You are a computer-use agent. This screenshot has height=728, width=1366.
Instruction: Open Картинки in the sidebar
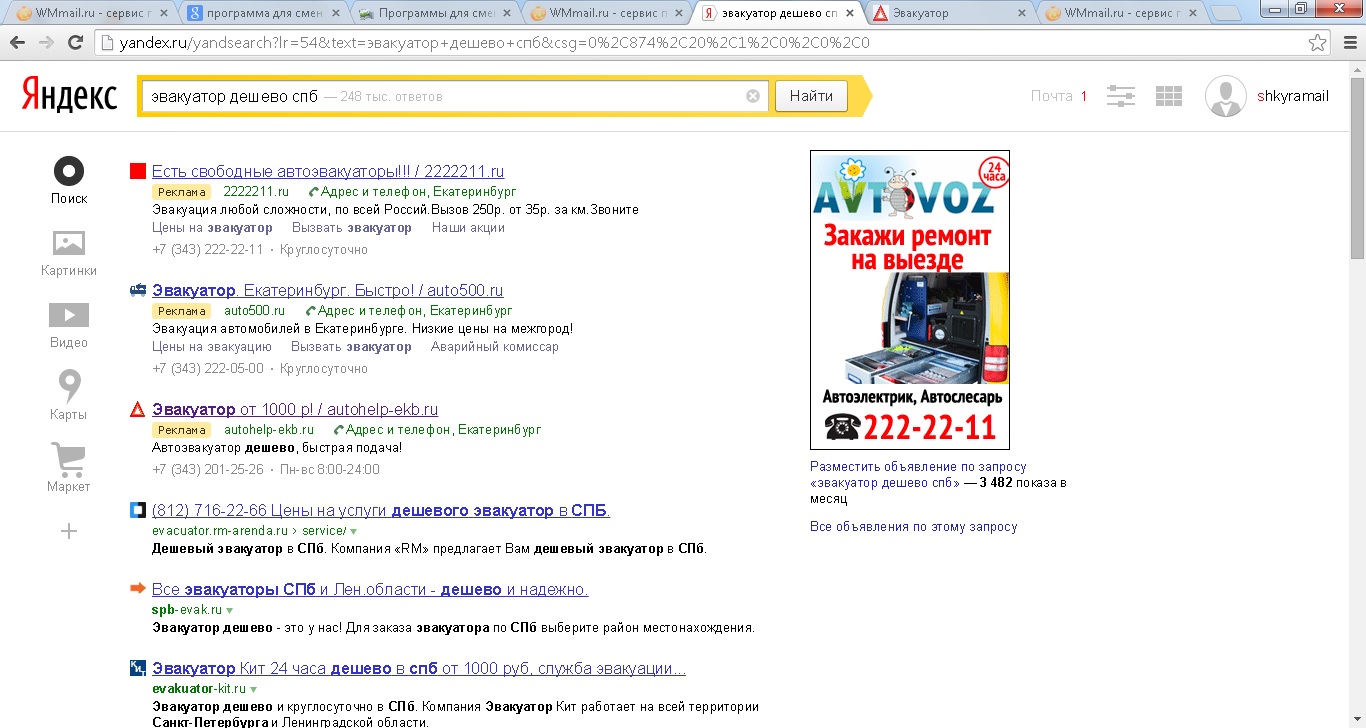point(69,243)
